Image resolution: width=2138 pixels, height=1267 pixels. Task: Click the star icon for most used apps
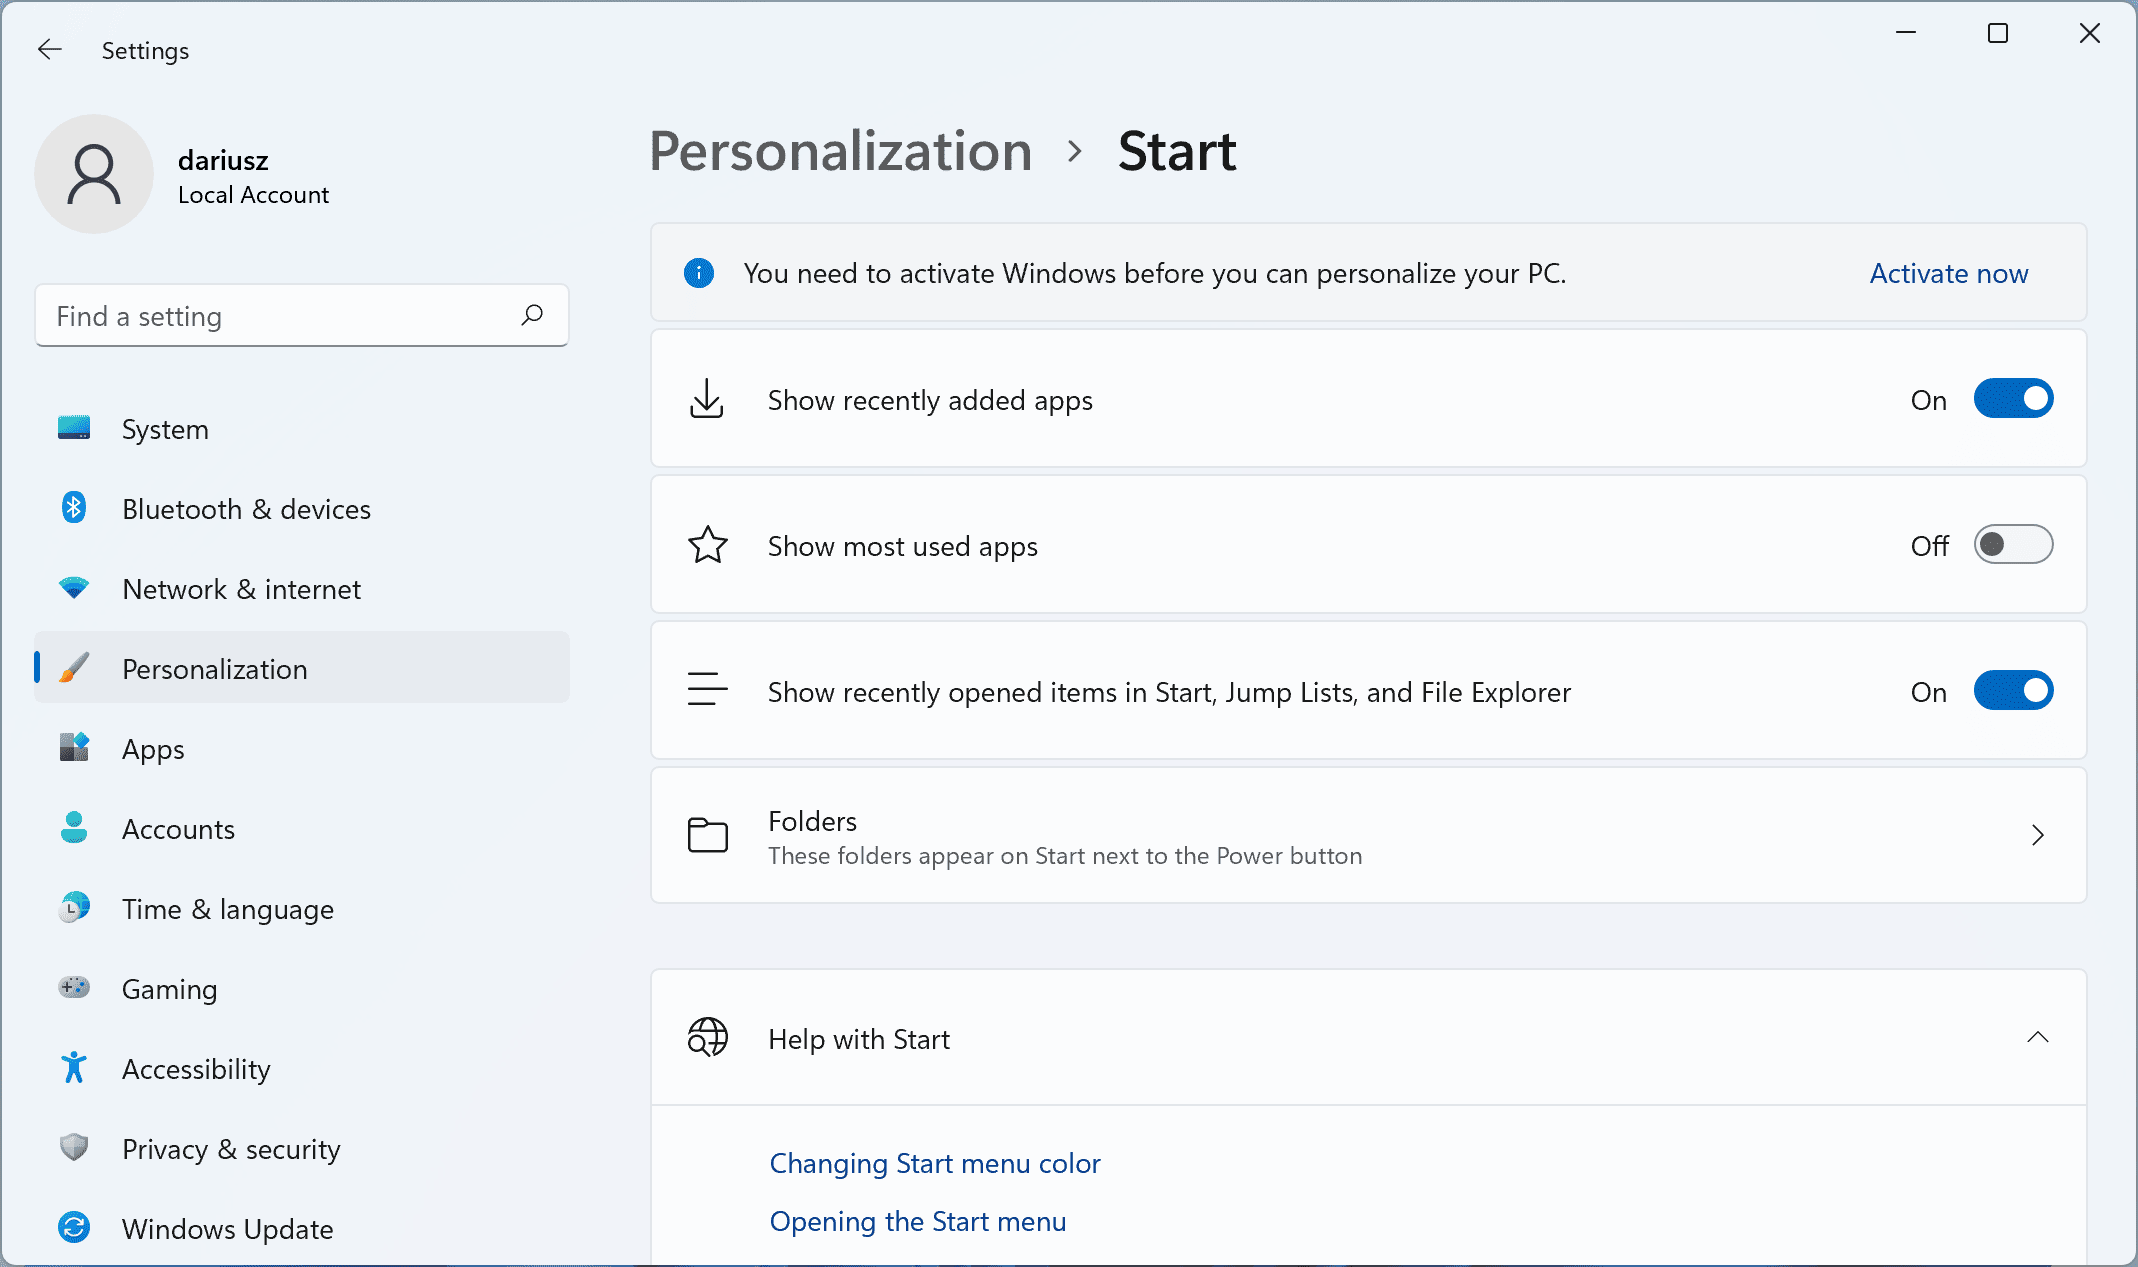[708, 544]
